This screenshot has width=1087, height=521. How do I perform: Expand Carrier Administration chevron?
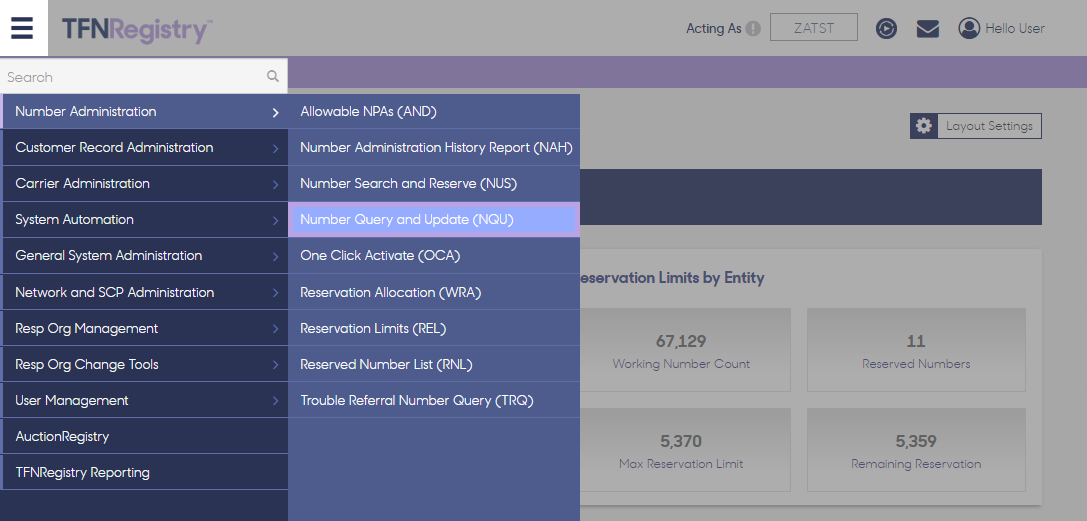tap(275, 184)
